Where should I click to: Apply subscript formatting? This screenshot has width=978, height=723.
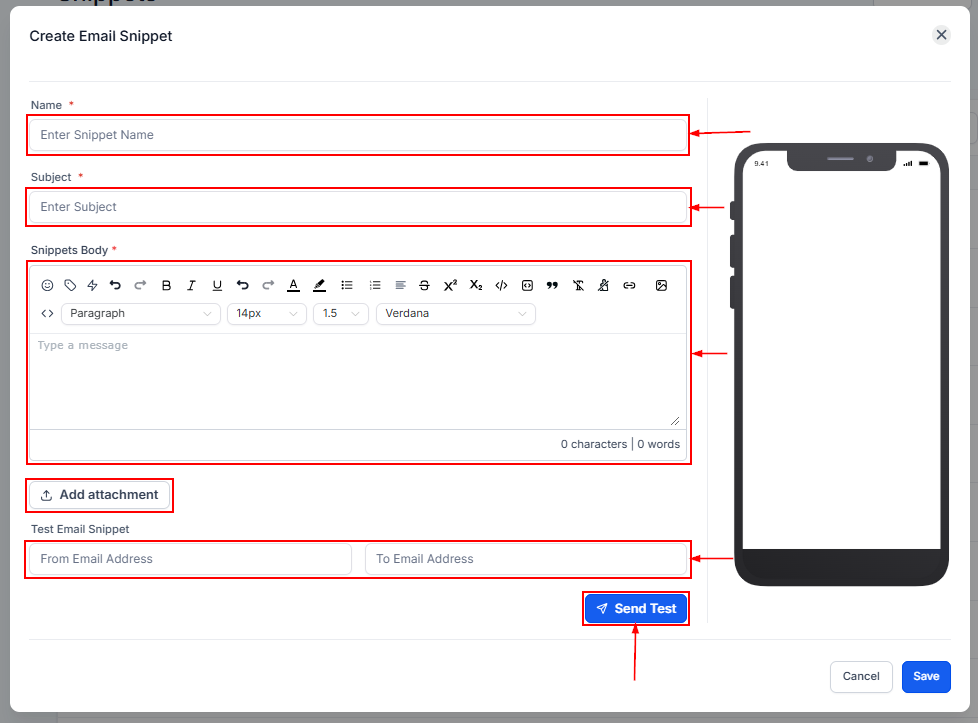click(x=476, y=285)
